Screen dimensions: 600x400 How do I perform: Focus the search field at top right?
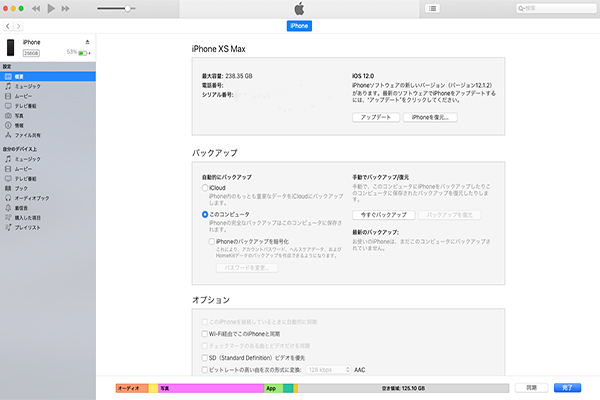coord(556,8)
